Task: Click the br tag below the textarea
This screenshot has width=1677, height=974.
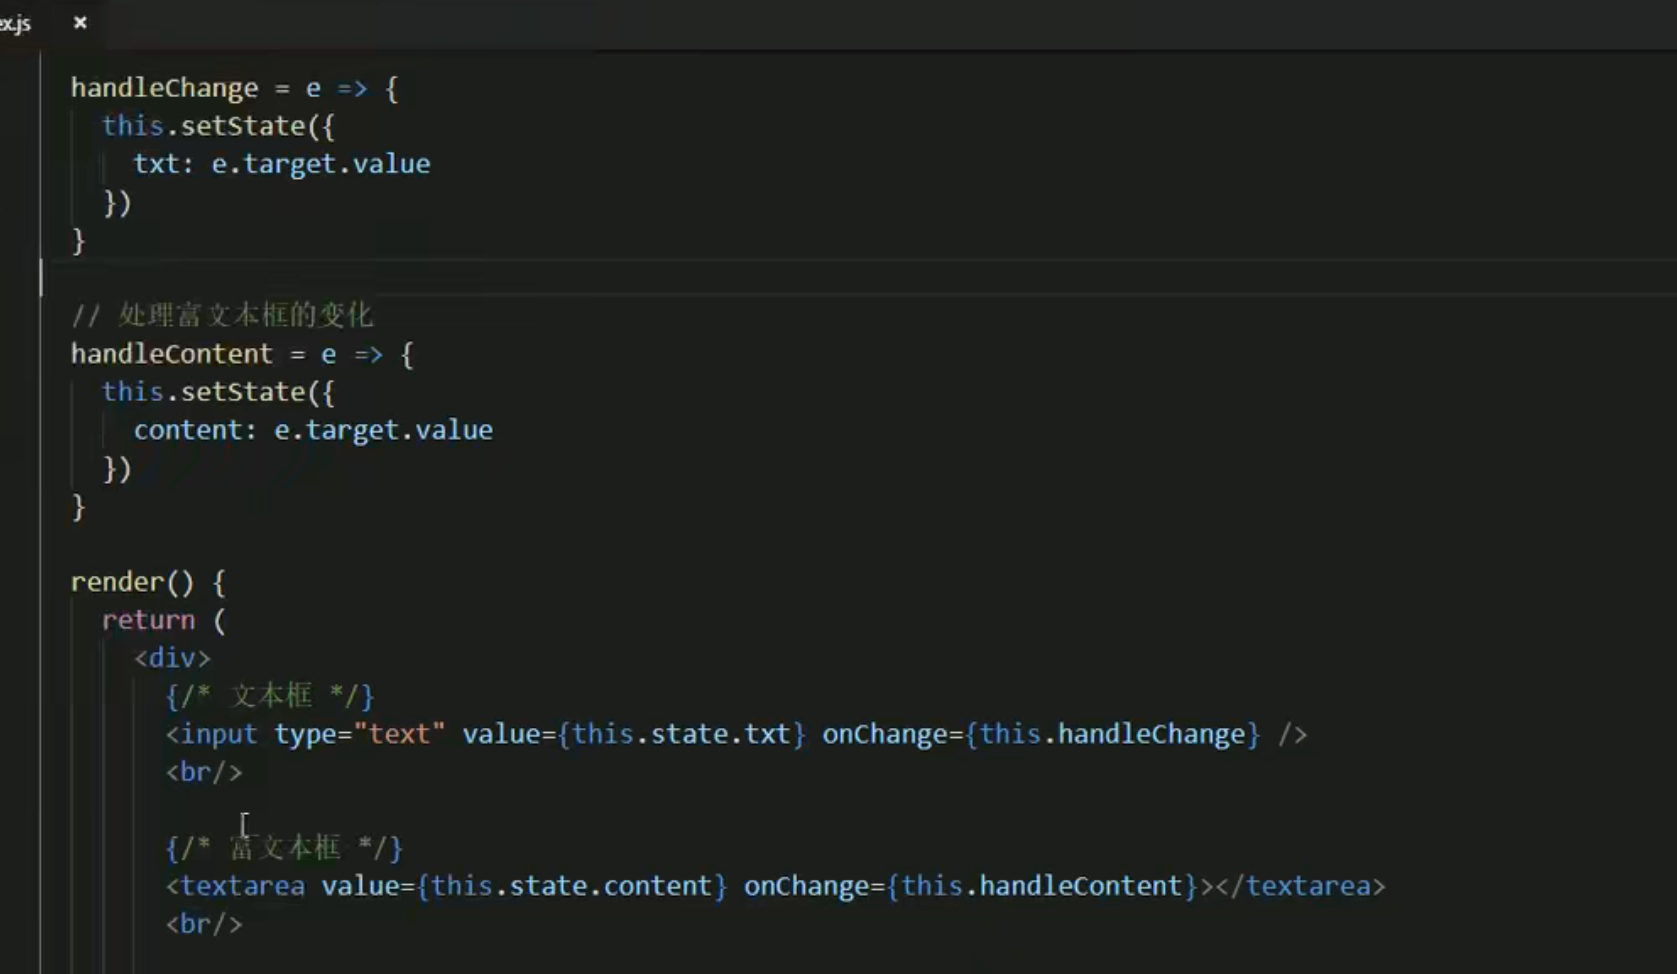Action: (204, 924)
